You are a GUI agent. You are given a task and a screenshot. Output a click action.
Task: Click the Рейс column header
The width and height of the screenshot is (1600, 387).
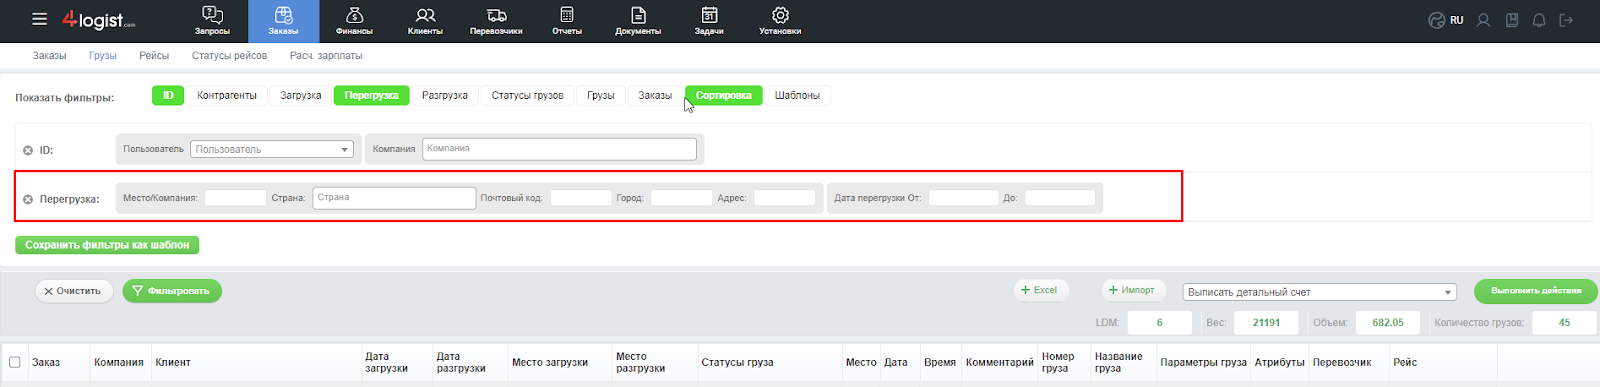point(1405,362)
